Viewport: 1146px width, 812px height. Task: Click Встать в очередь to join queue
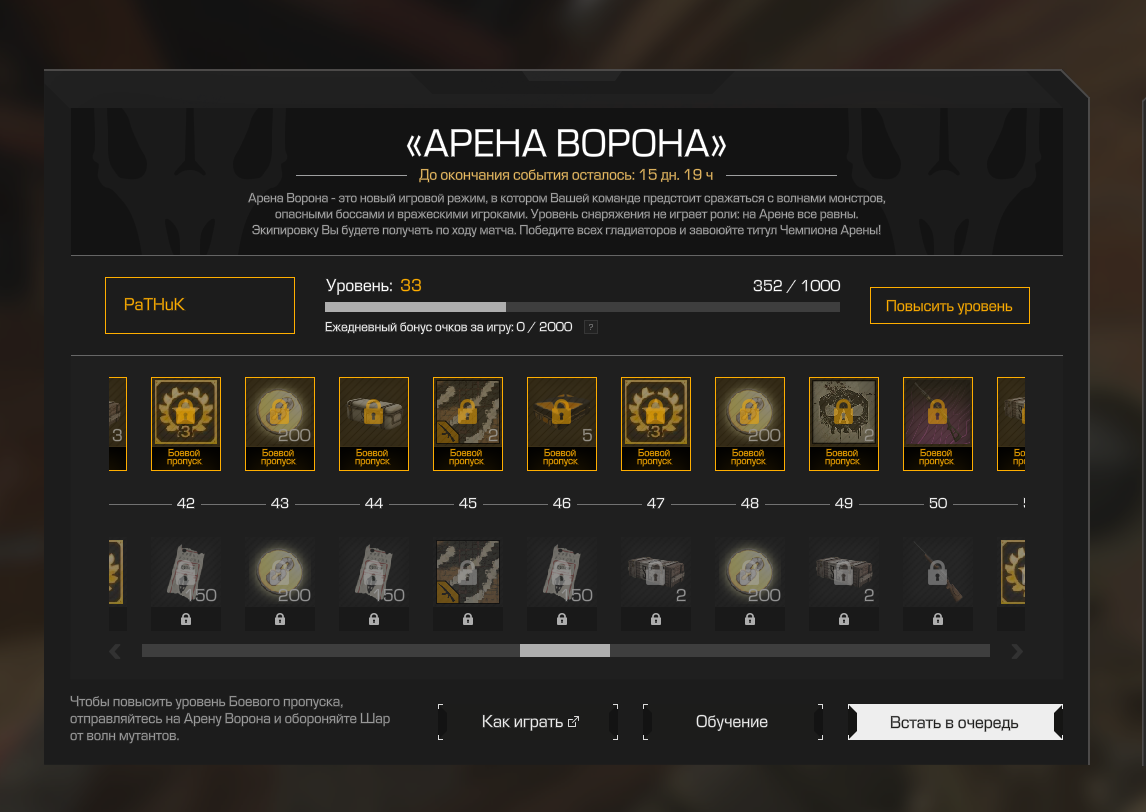click(955, 722)
